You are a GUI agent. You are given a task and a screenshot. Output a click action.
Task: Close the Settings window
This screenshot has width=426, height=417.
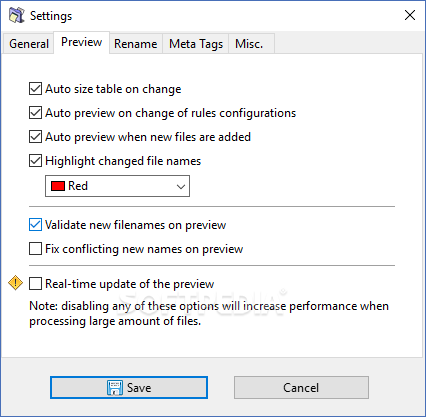(x=410, y=15)
